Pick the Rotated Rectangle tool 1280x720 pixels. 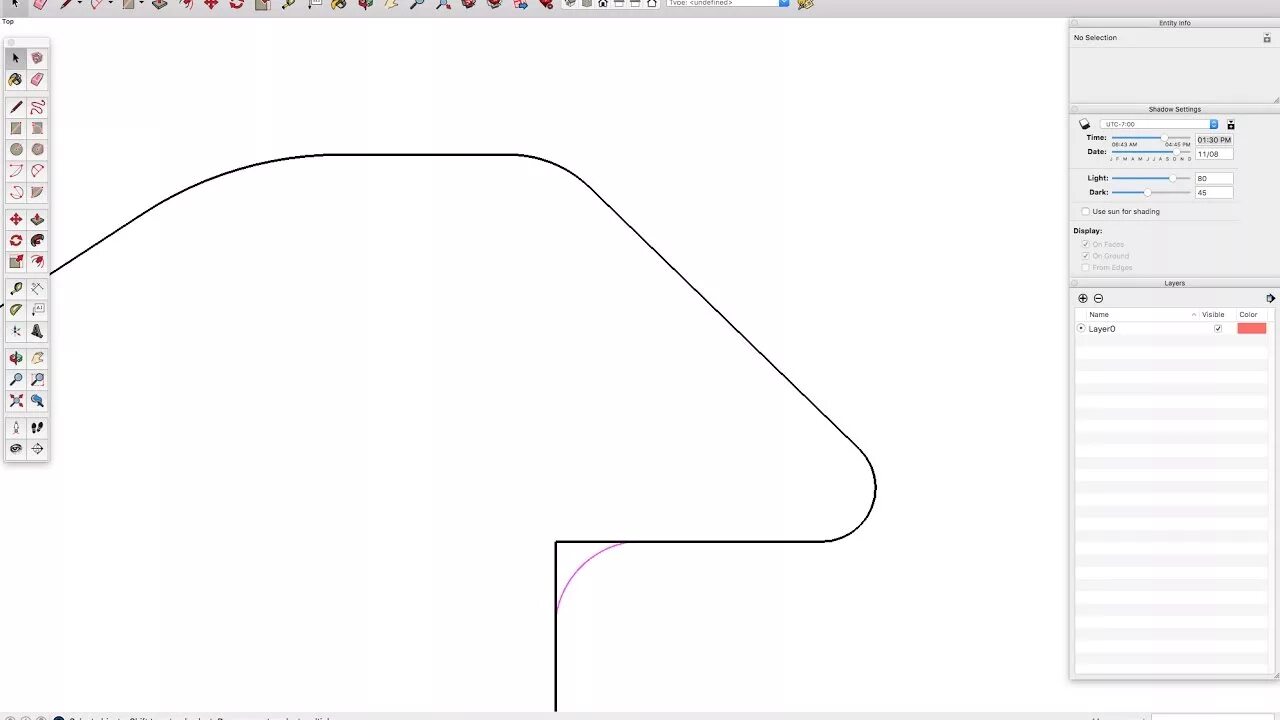tap(37, 128)
